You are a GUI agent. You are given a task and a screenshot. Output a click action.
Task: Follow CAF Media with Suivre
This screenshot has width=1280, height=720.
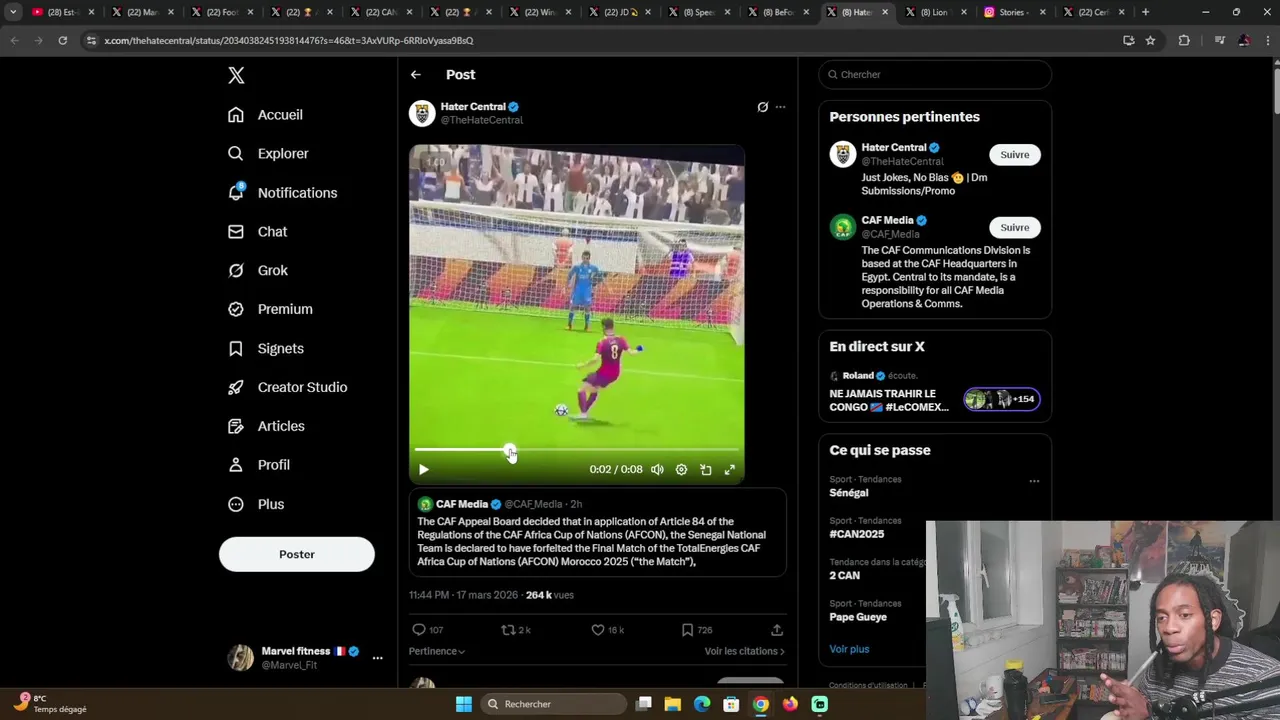1015,228
